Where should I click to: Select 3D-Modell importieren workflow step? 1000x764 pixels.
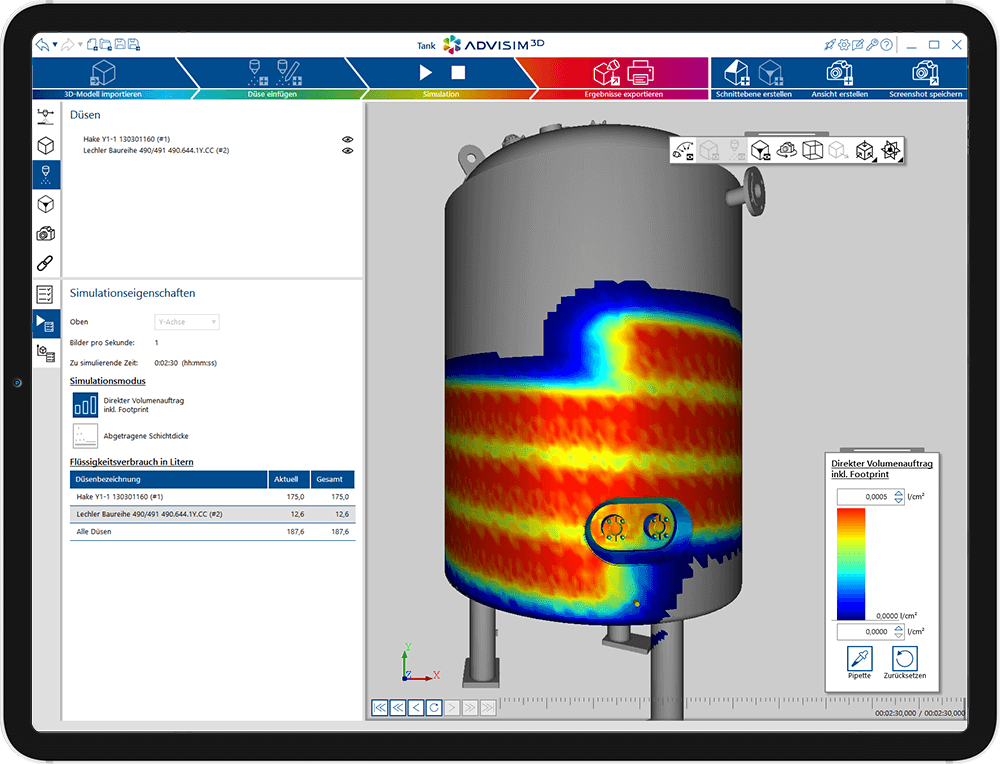(x=103, y=94)
